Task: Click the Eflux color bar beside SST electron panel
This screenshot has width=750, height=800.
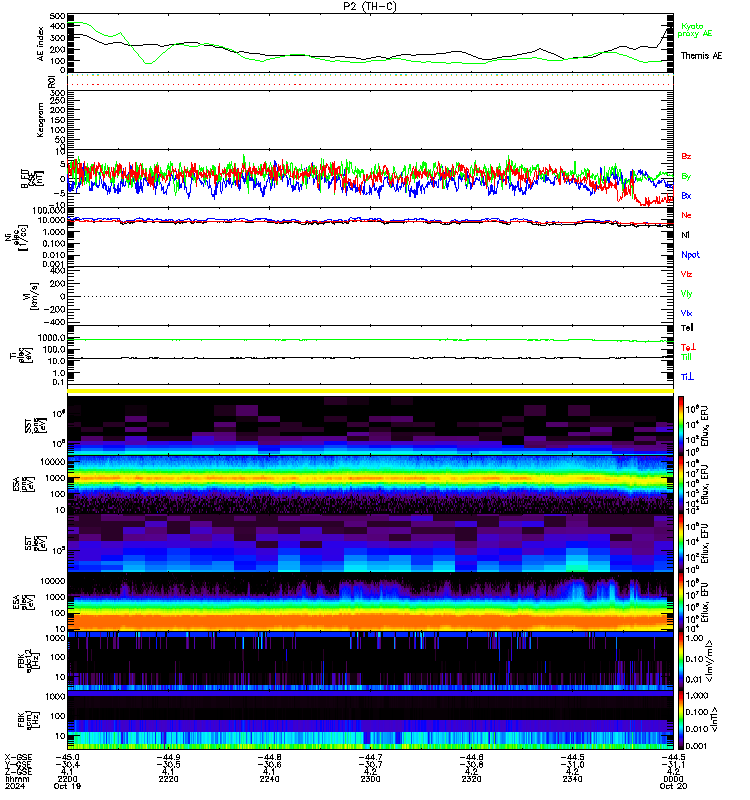Action: (x=681, y=543)
